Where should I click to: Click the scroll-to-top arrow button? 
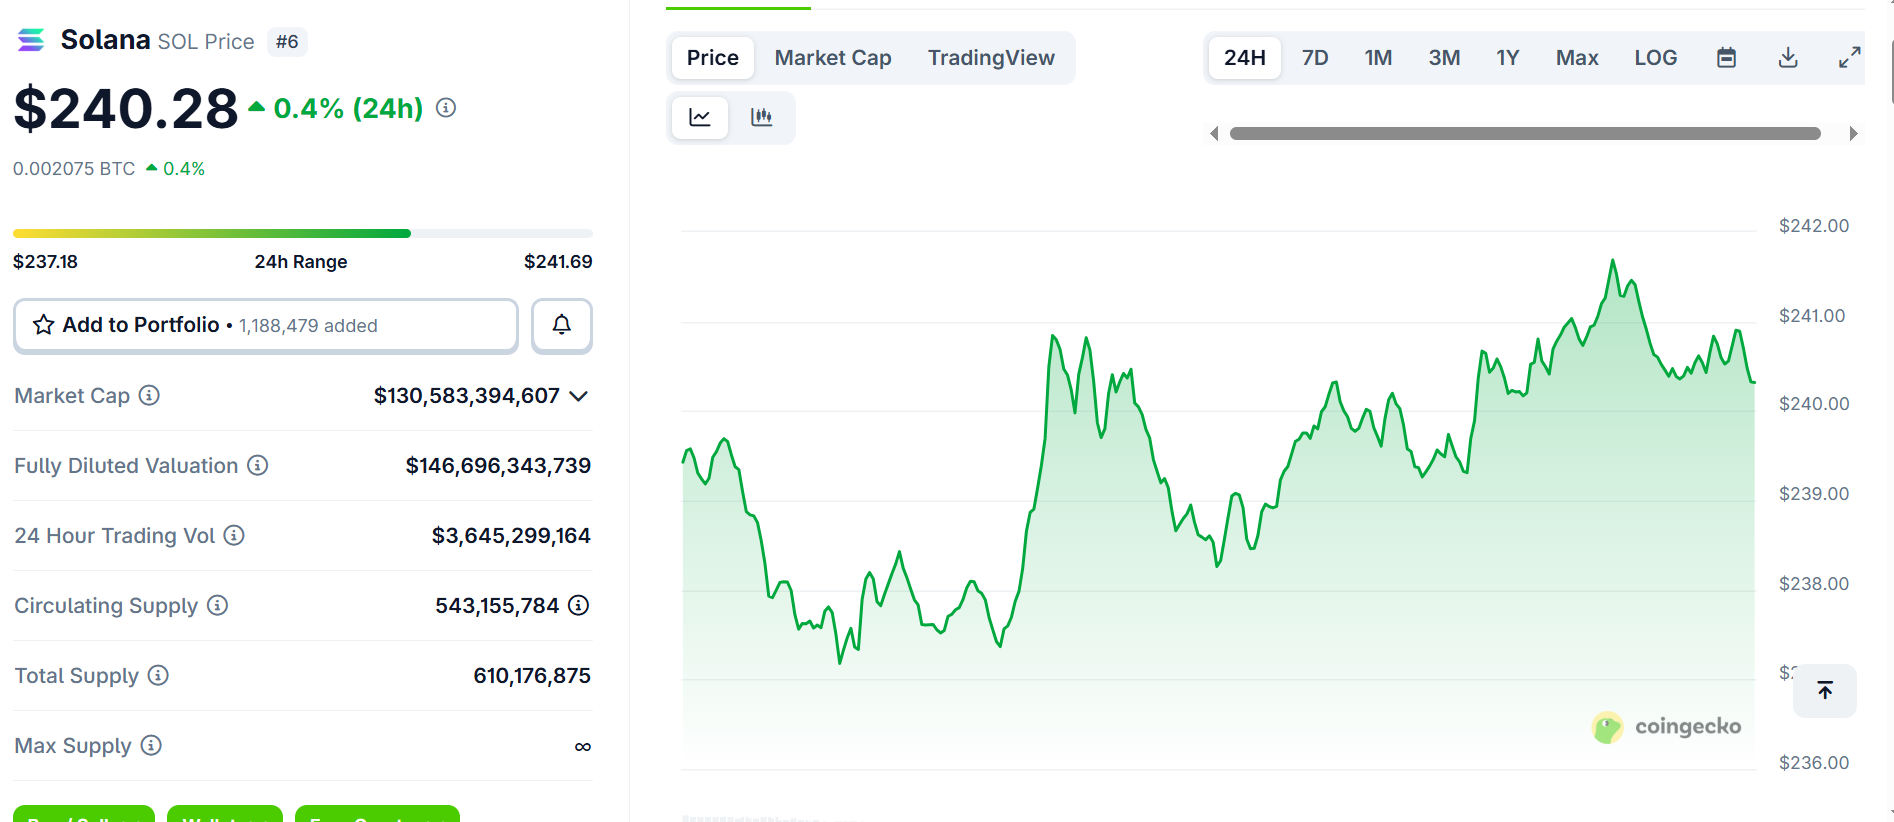tap(1825, 690)
